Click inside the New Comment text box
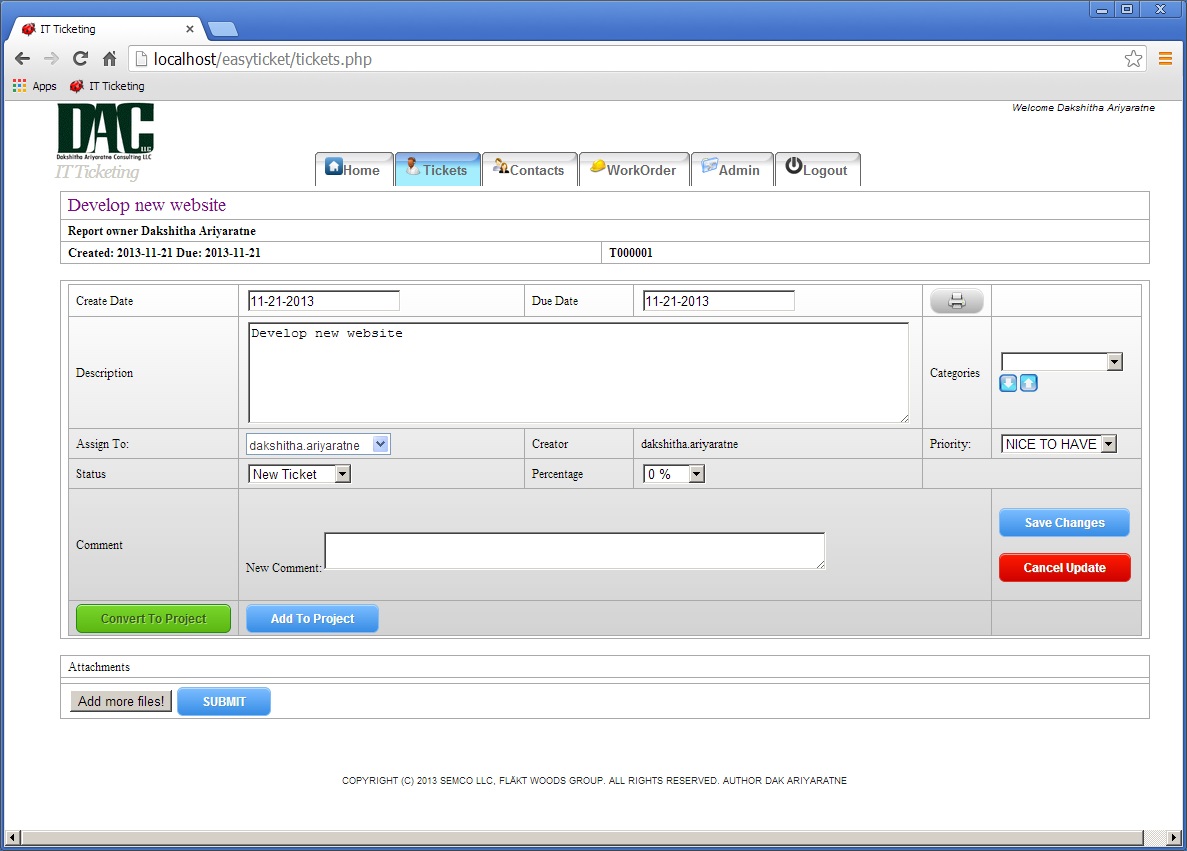 (x=574, y=551)
